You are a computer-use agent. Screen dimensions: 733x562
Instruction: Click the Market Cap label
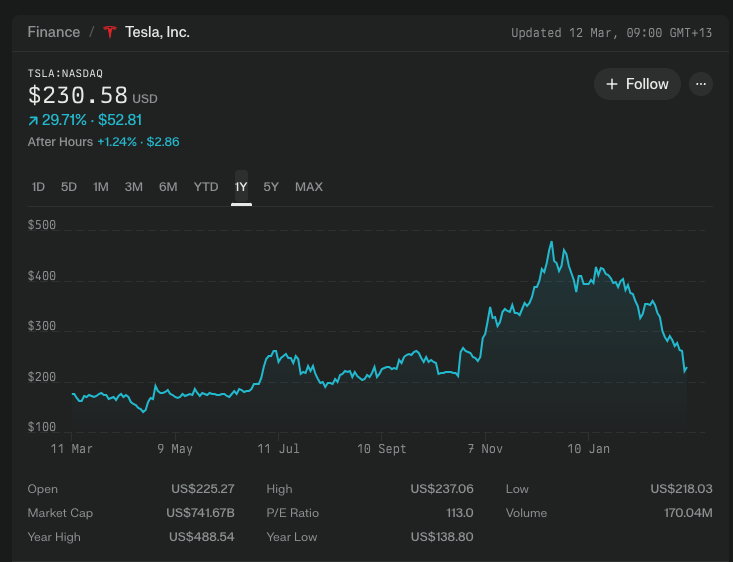60,513
